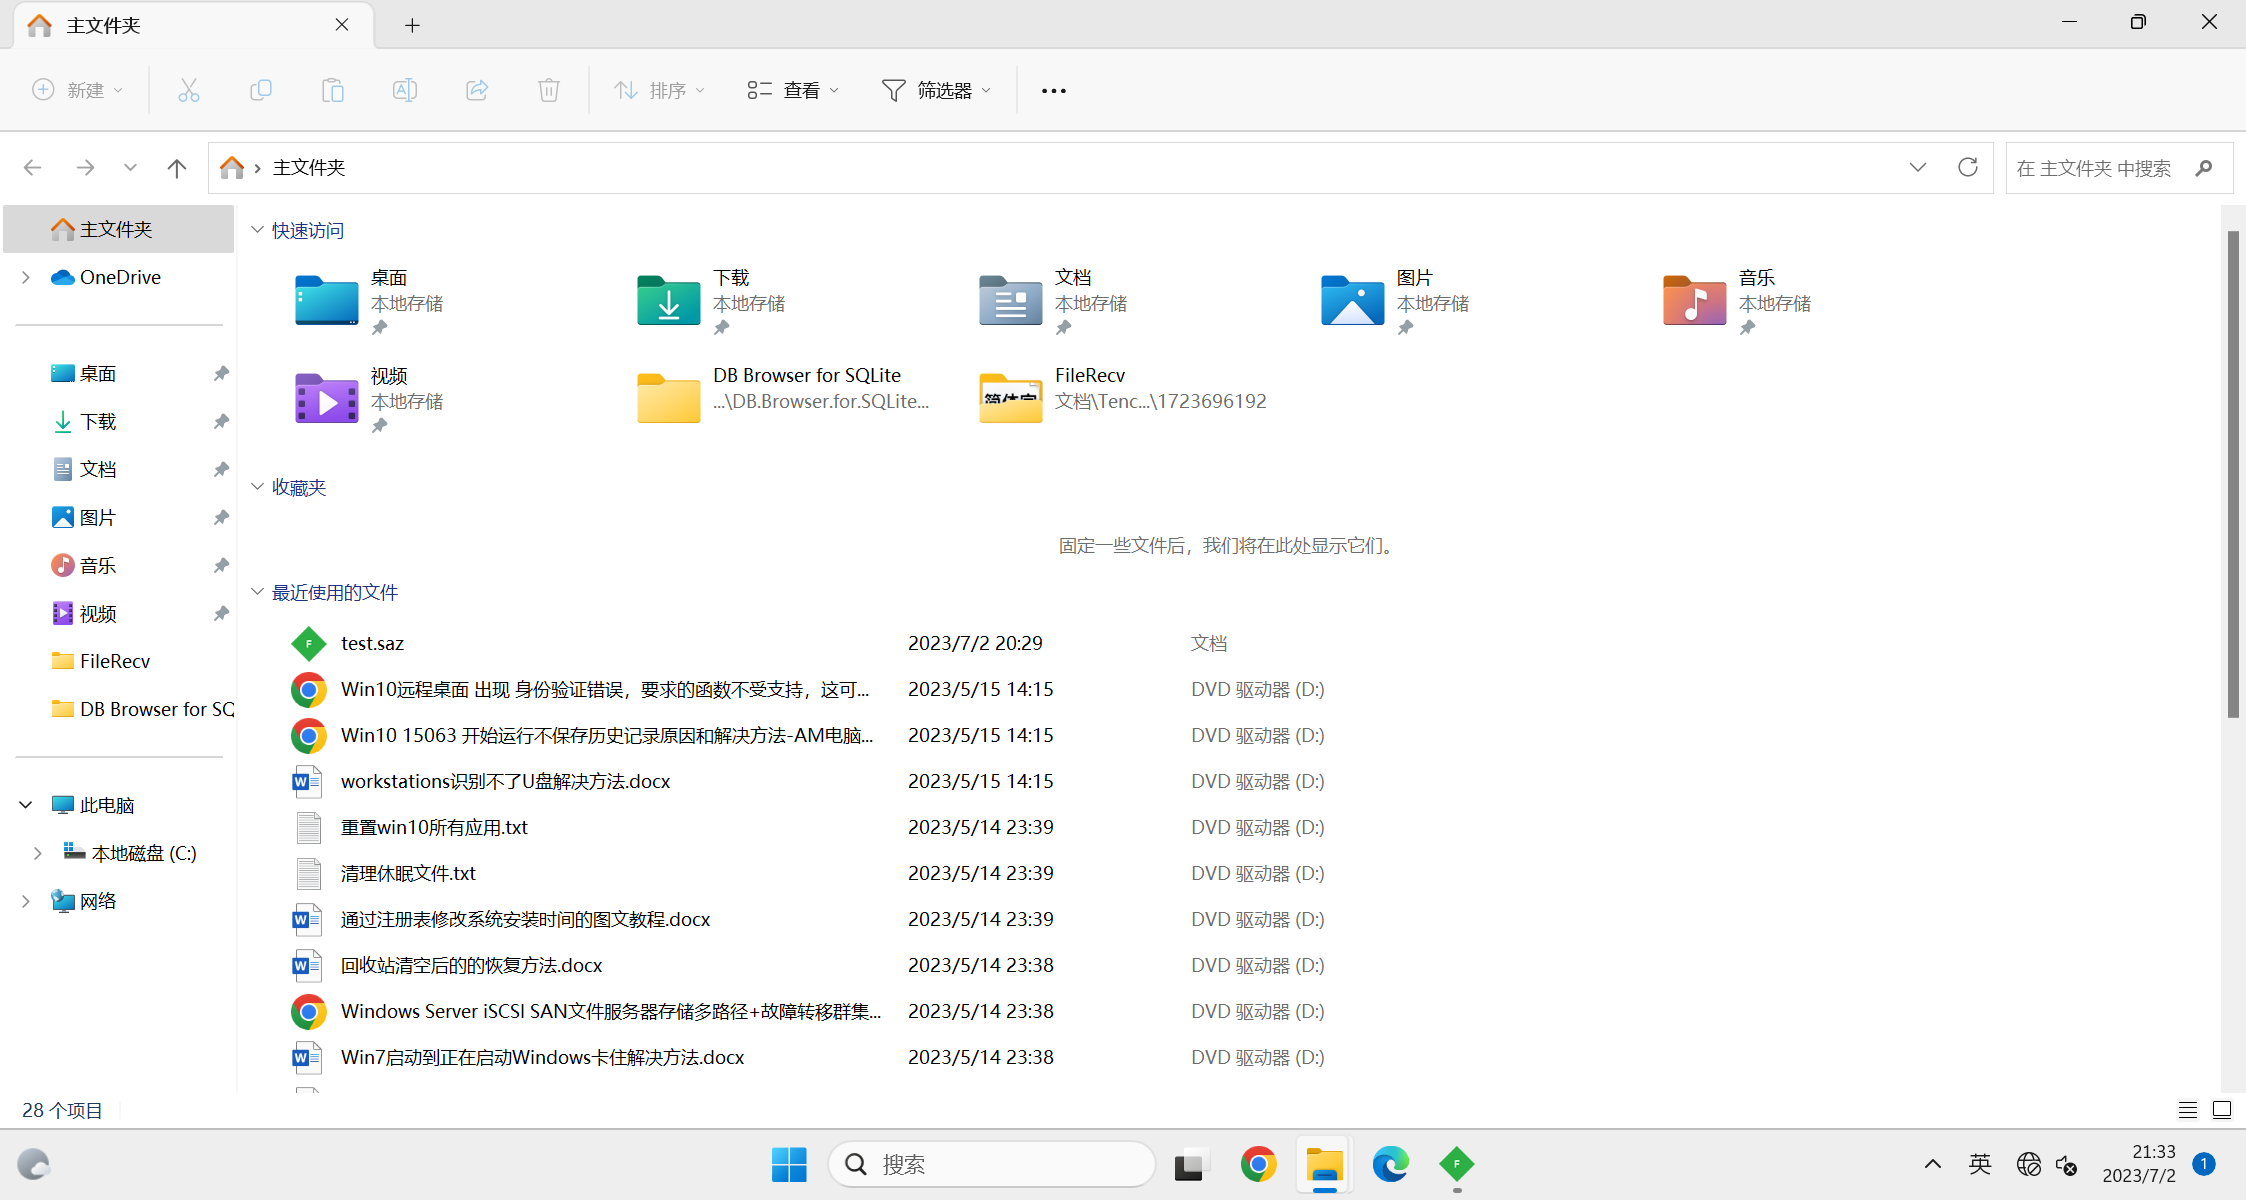Switch to details view layout icon
This screenshot has height=1200, width=2246.
click(2187, 1110)
